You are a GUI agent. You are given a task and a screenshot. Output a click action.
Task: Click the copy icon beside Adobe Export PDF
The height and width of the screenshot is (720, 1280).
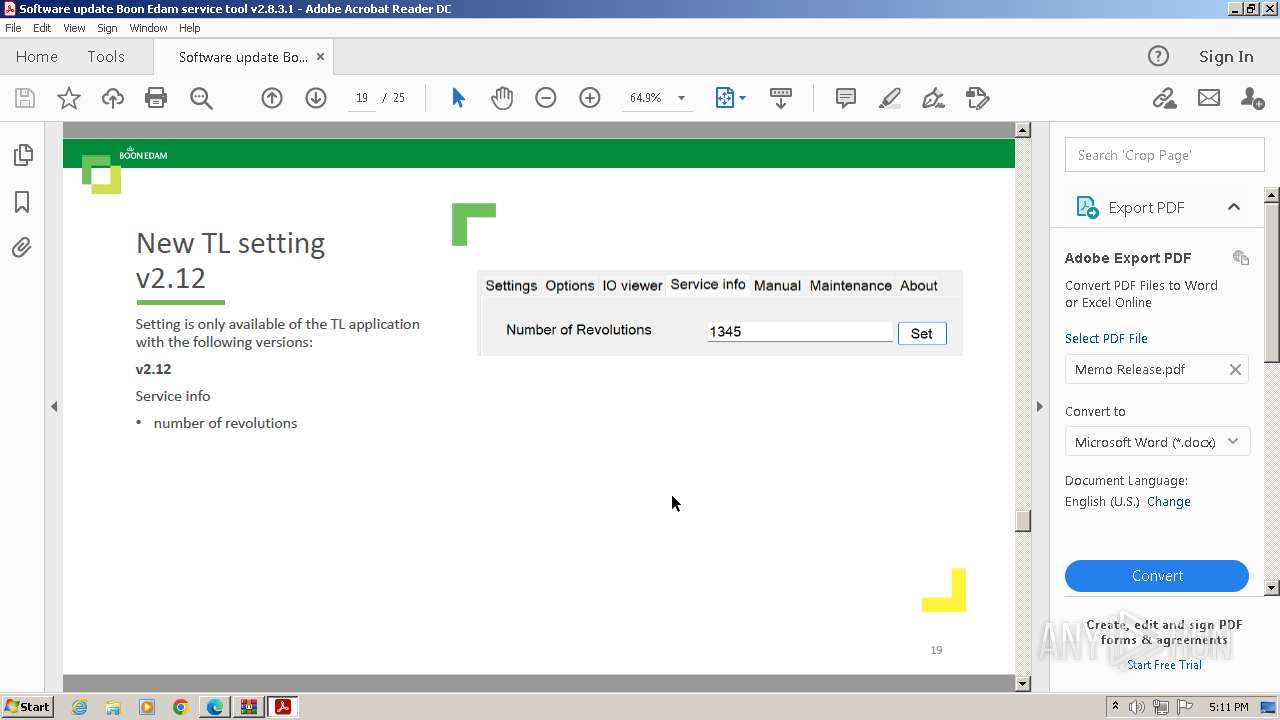click(1241, 258)
